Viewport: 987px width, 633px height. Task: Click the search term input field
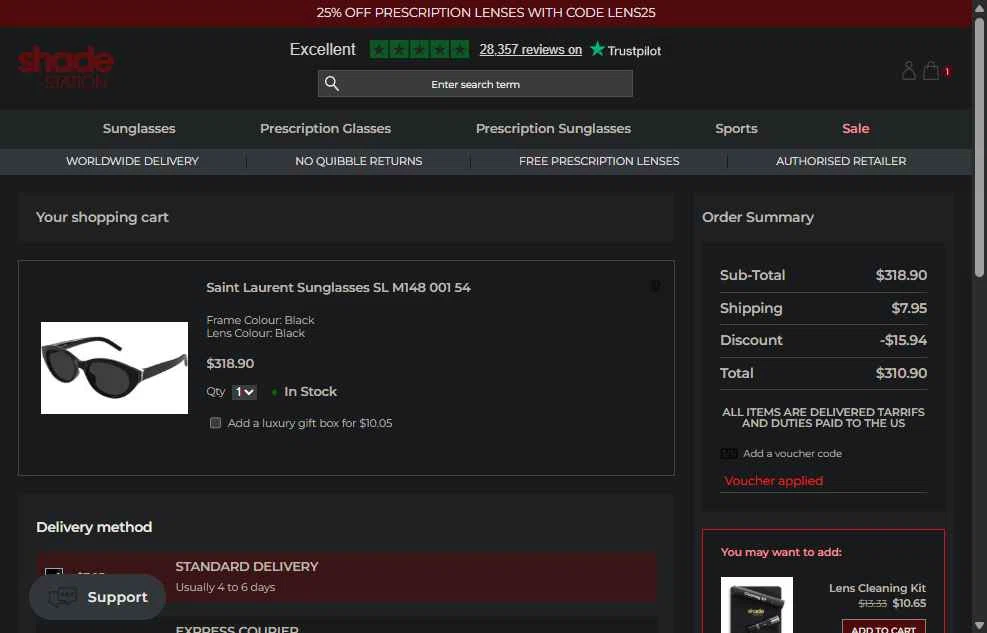coord(475,84)
